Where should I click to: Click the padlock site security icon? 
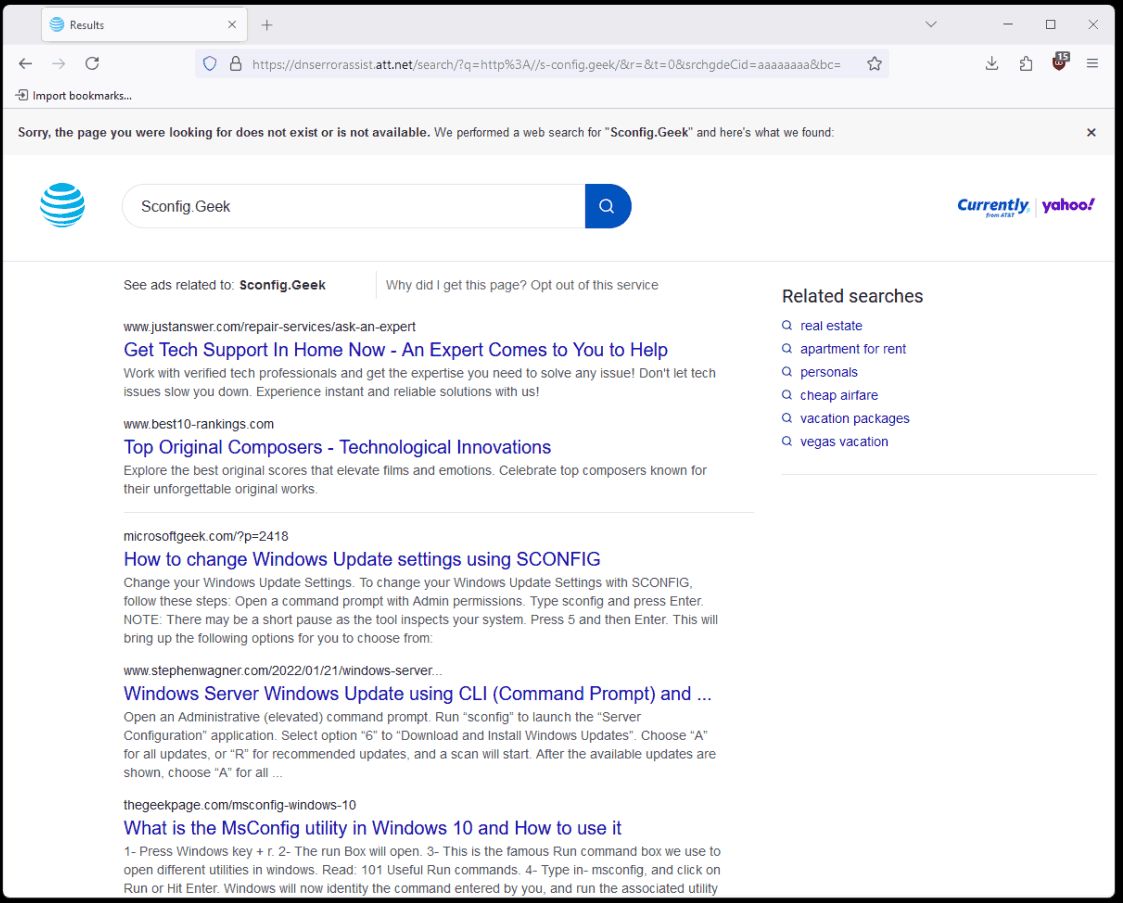236,64
